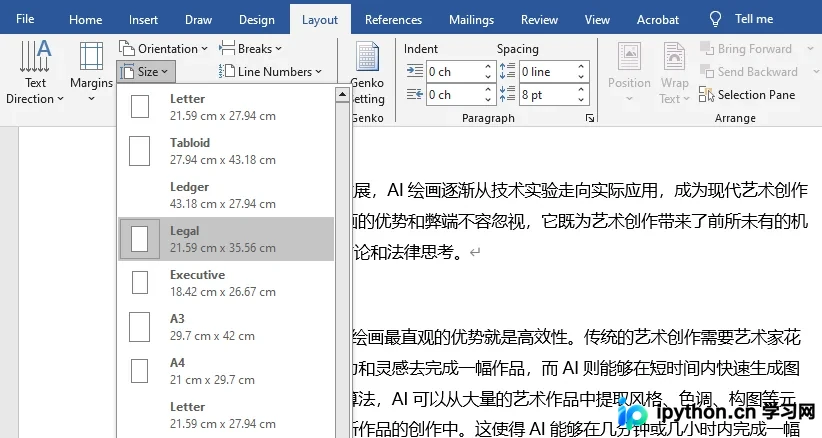Open the File tab
This screenshot has width=822, height=438.
25,19
